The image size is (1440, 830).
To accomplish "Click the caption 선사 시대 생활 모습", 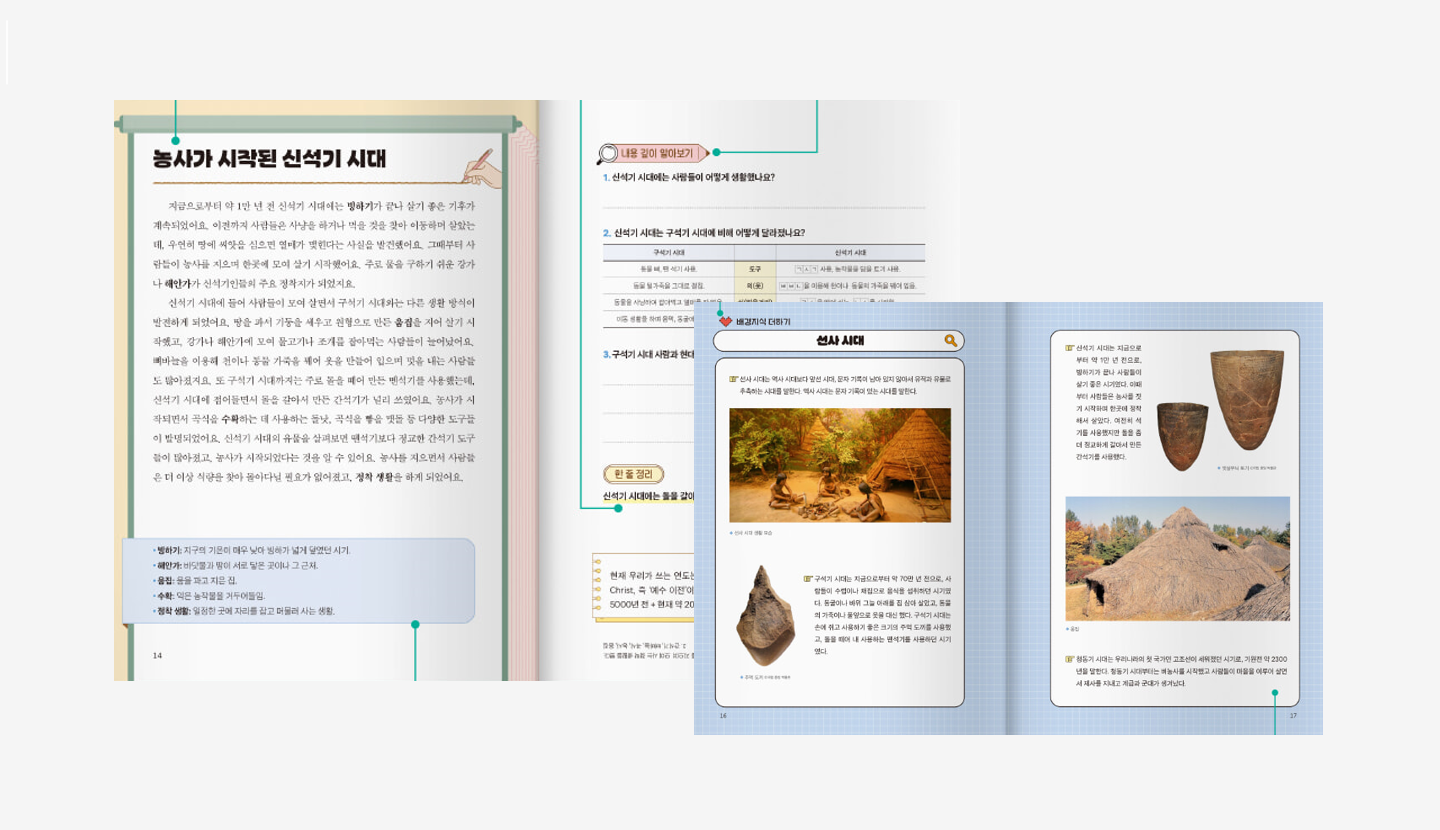I will click(x=752, y=533).
